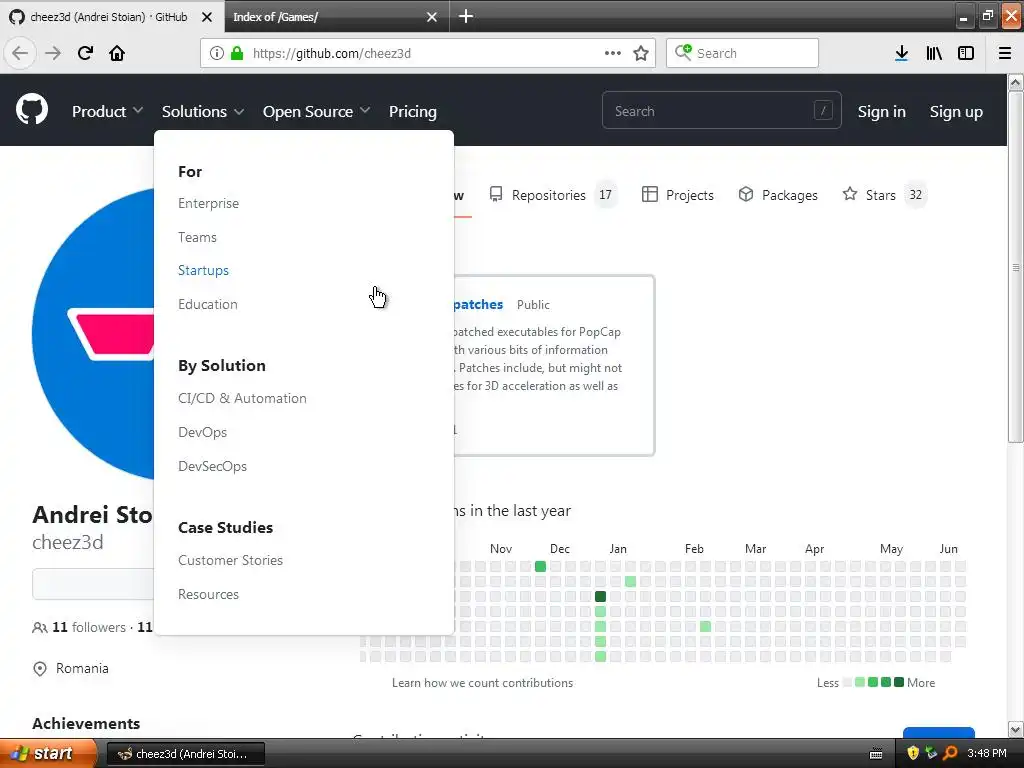This screenshot has height=768, width=1024.
Task: Select Startups in Solutions menu
Action: click(203, 270)
